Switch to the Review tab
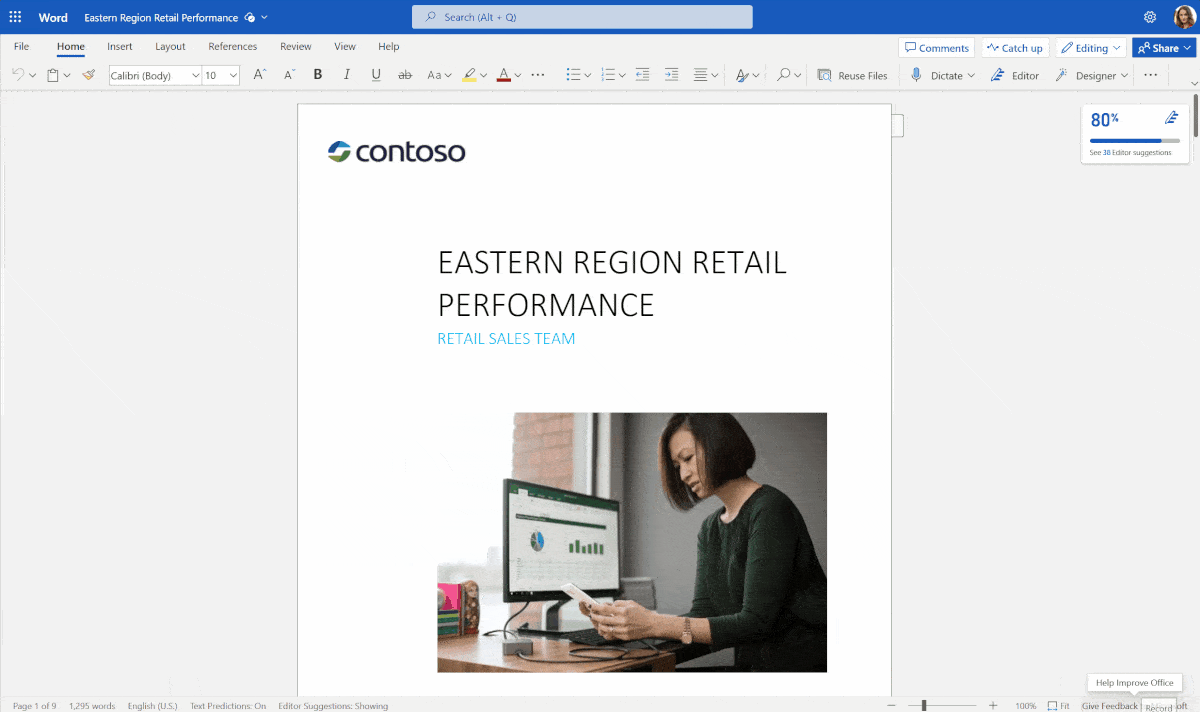The height and width of the screenshot is (712, 1200). coord(296,46)
